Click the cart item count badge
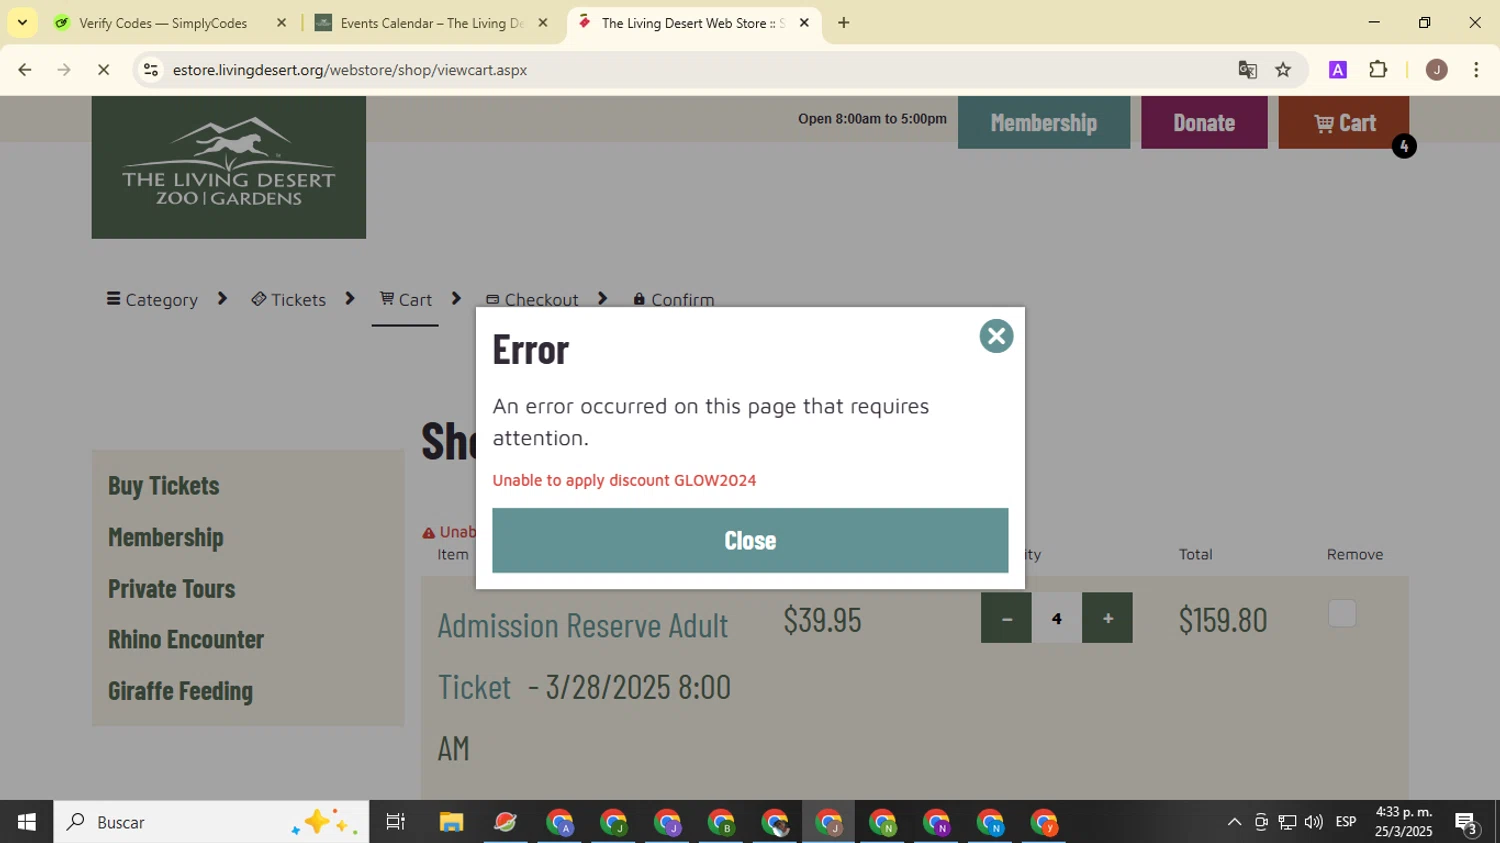 coord(1404,146)
